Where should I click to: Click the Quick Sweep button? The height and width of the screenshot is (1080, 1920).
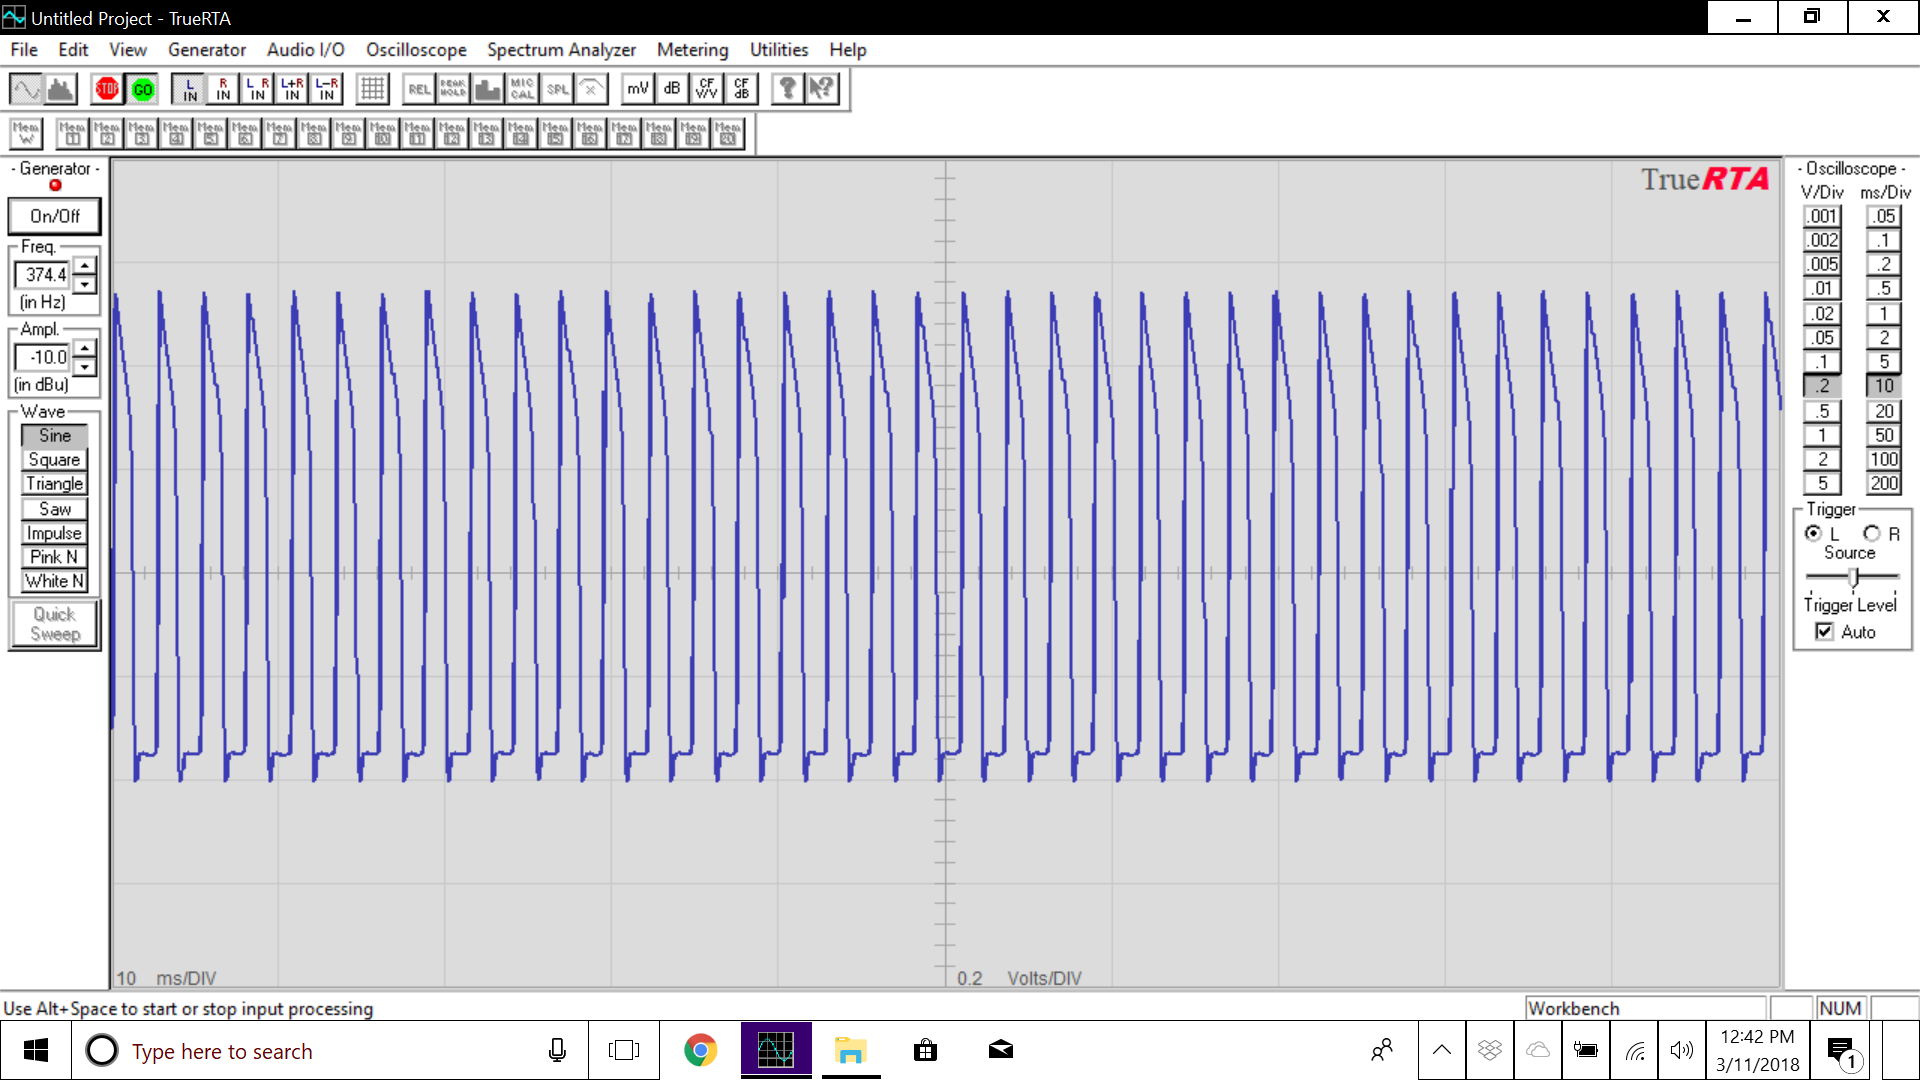point(54,624)
